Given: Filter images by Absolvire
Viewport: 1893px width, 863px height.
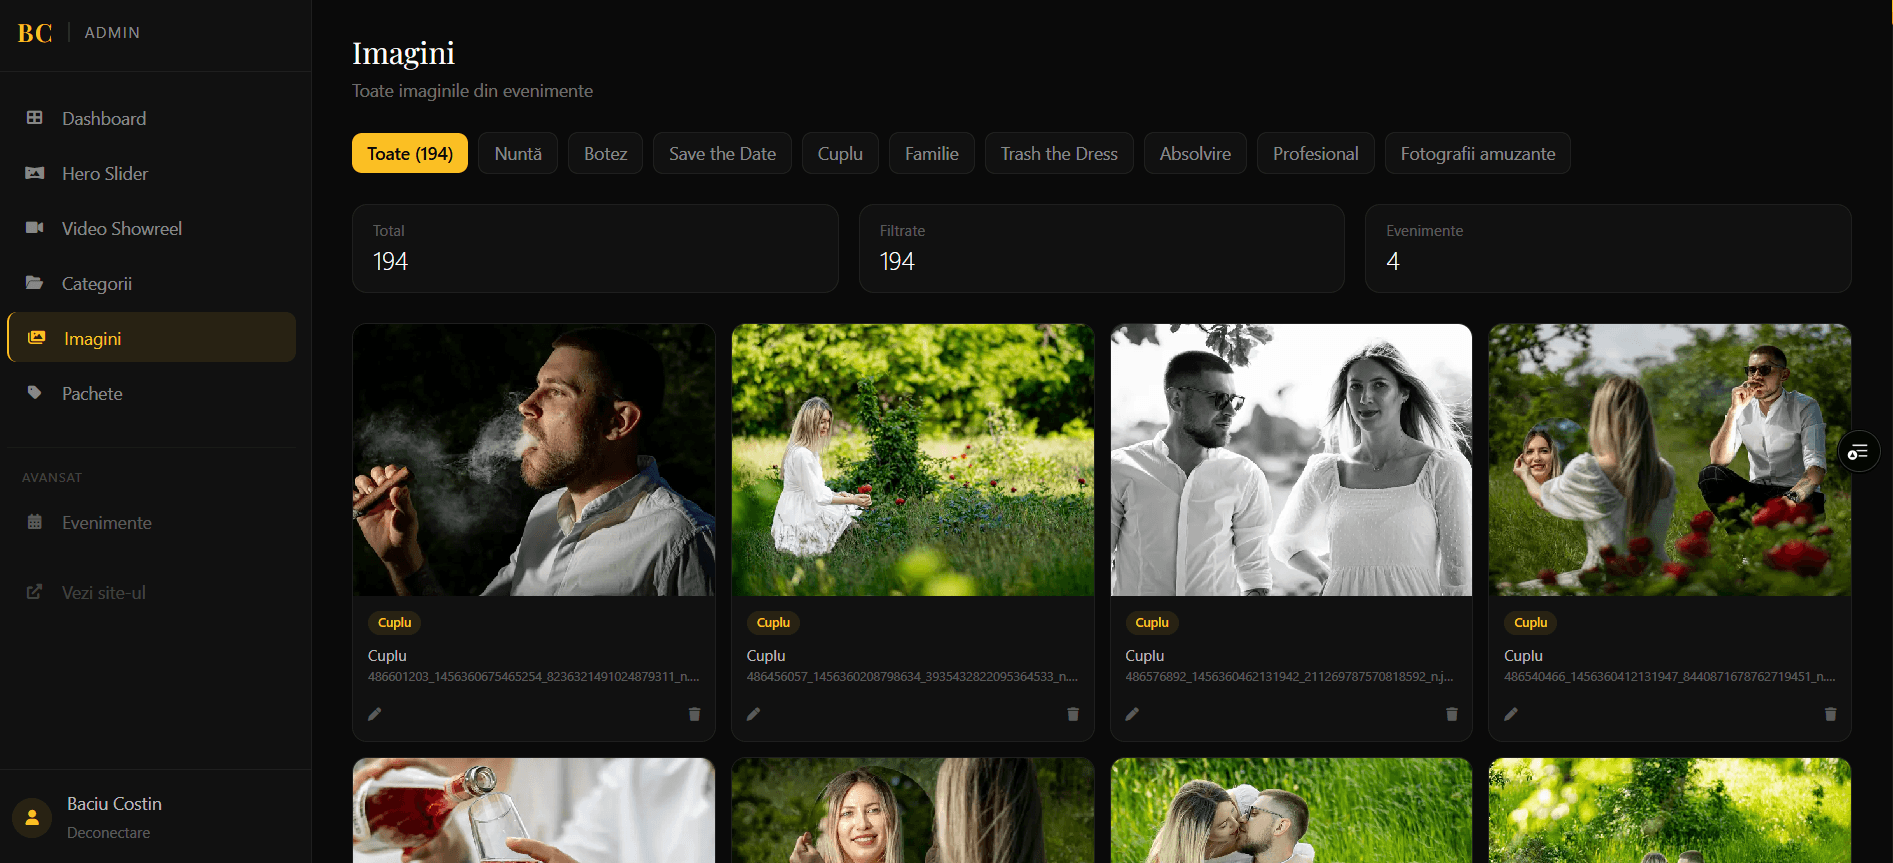Looking at the screenshot, I should (x=1195, y=153).
